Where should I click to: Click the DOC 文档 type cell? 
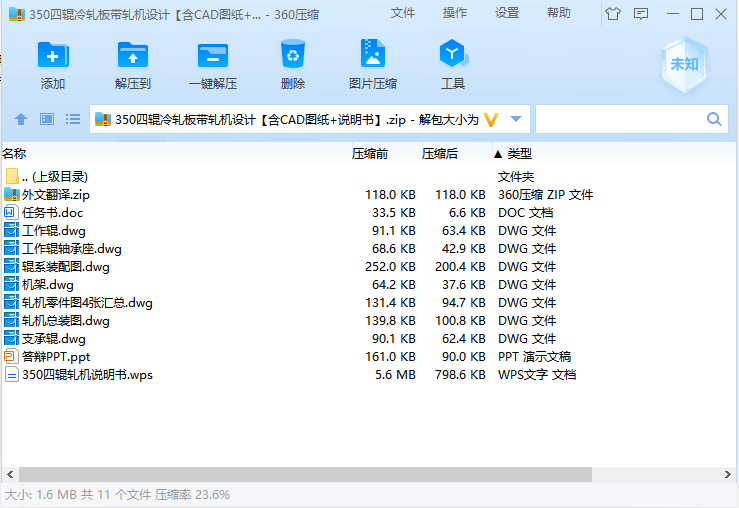pyautogui.click(x=526, y=212)
